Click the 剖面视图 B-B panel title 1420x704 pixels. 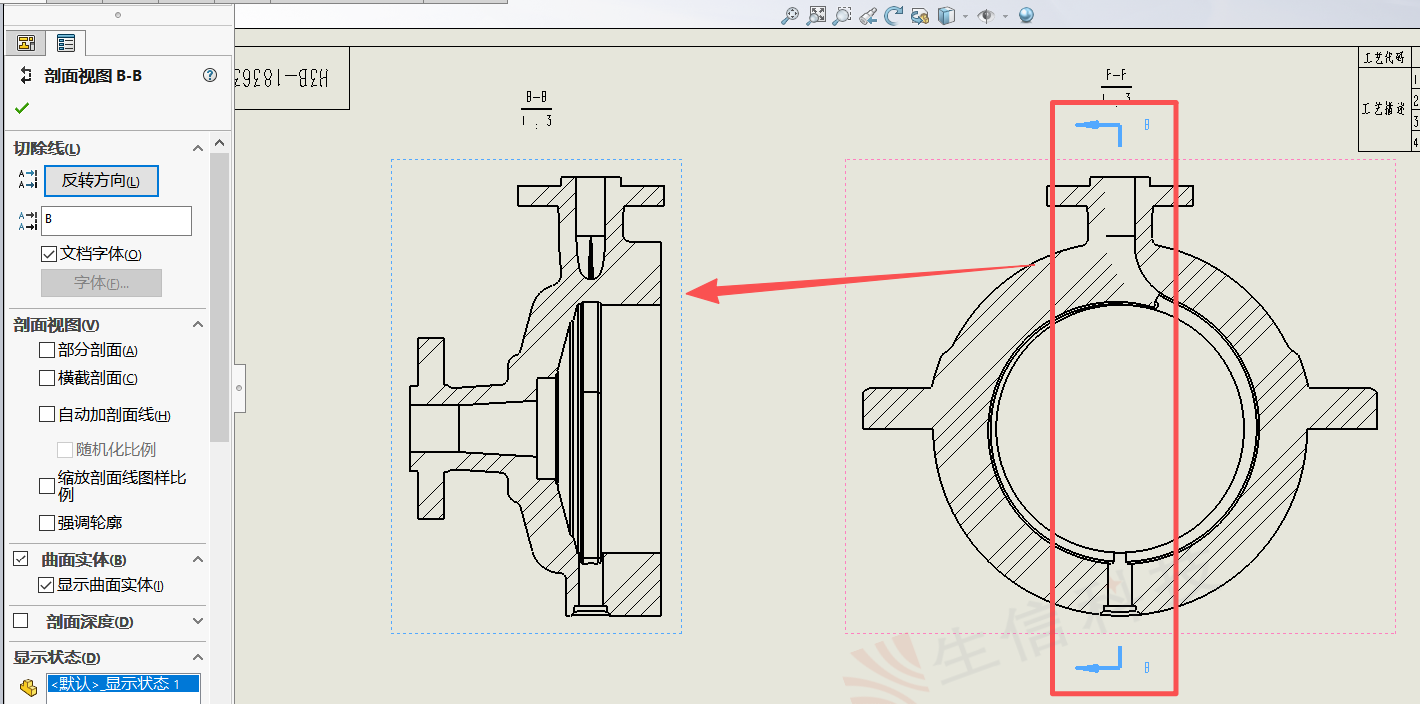pyautogui.click(x=93, y=76)
